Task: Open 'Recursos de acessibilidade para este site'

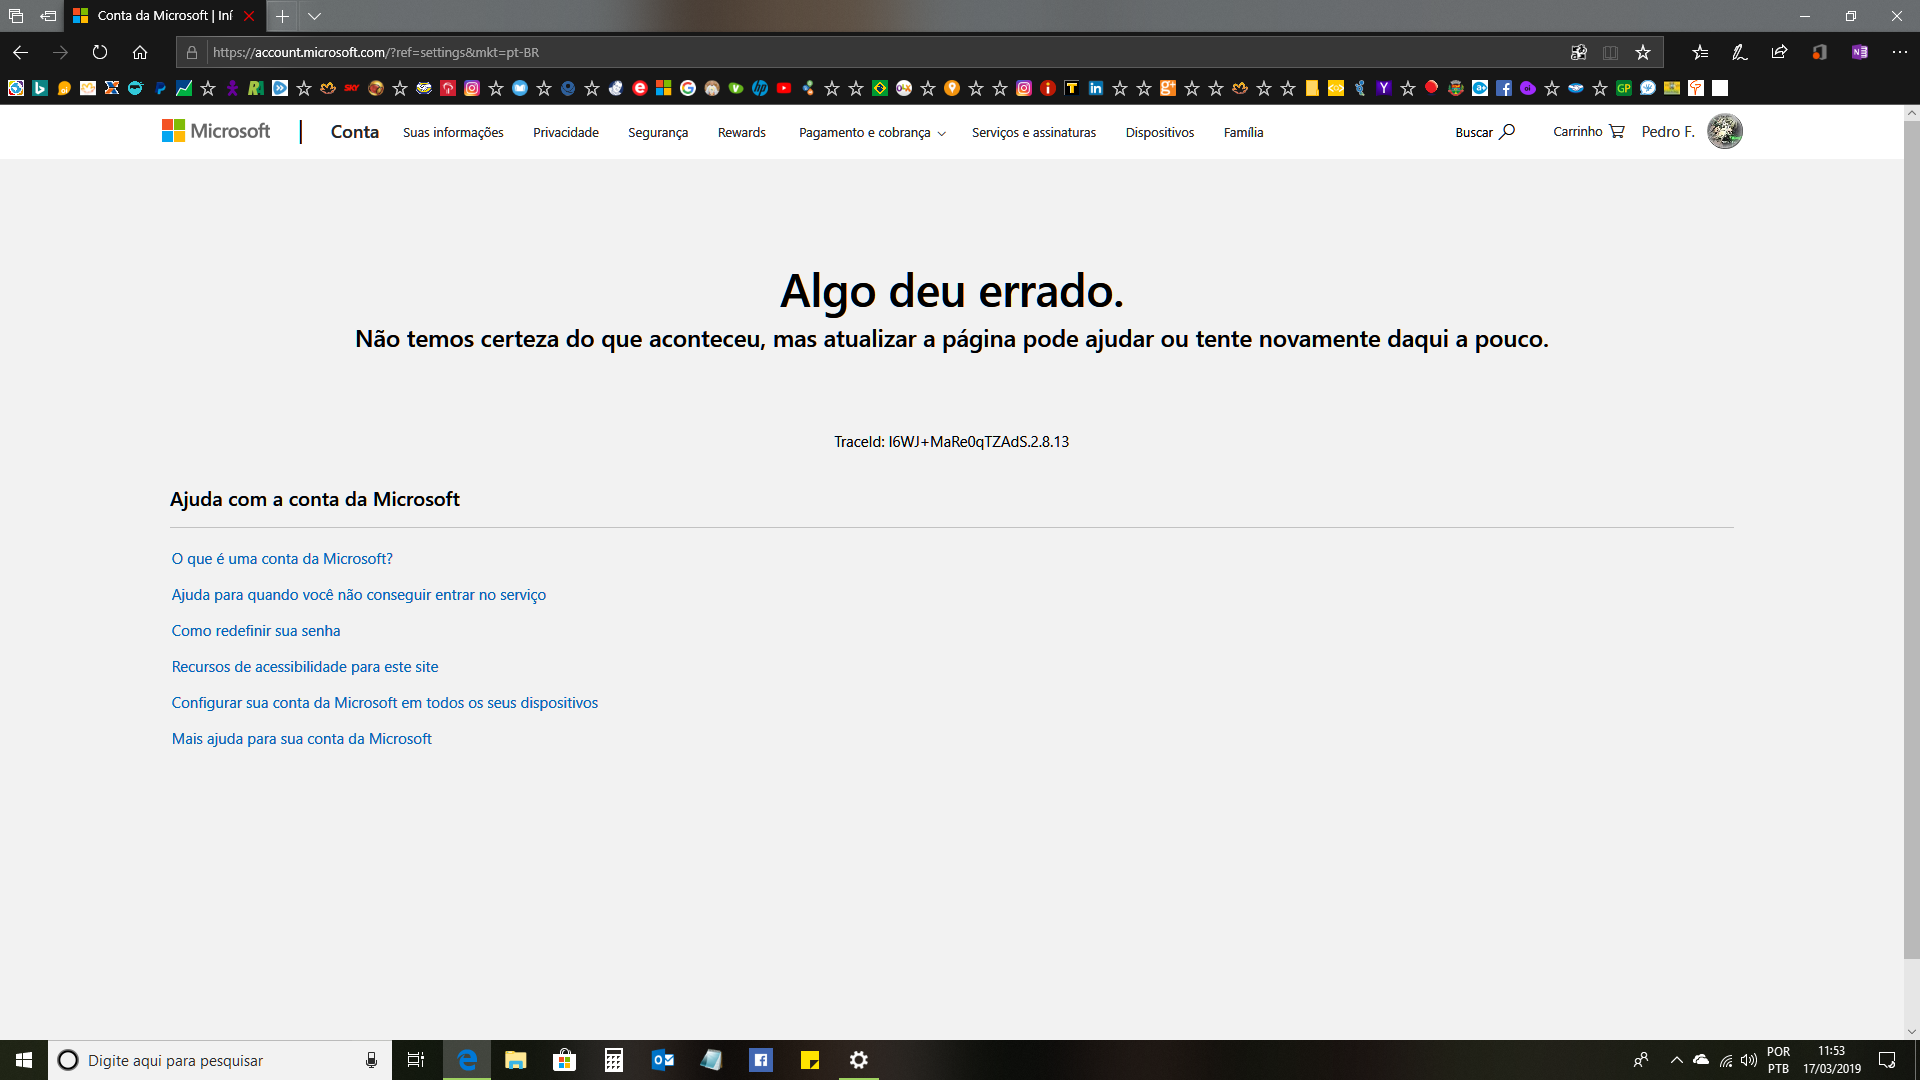Action: (x=305, y=667)
